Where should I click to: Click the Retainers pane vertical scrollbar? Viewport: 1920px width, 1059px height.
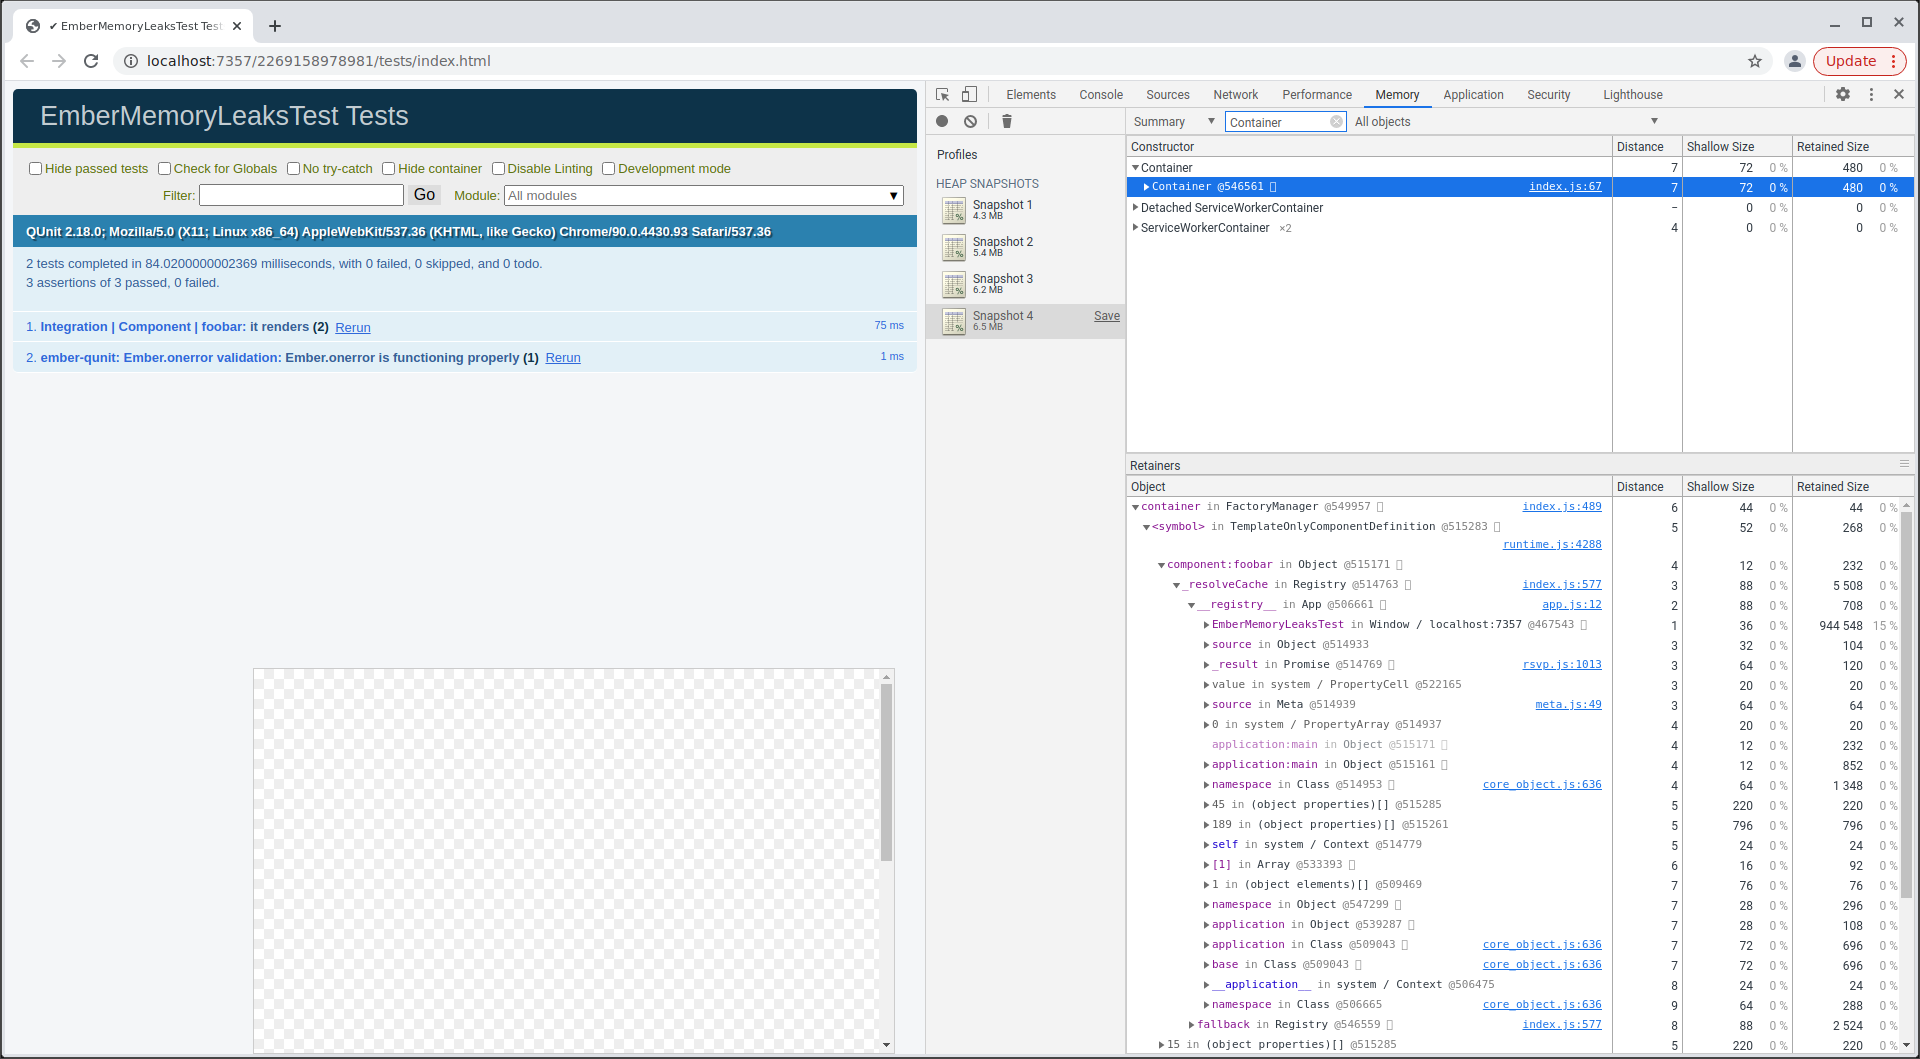point(1906,705)
